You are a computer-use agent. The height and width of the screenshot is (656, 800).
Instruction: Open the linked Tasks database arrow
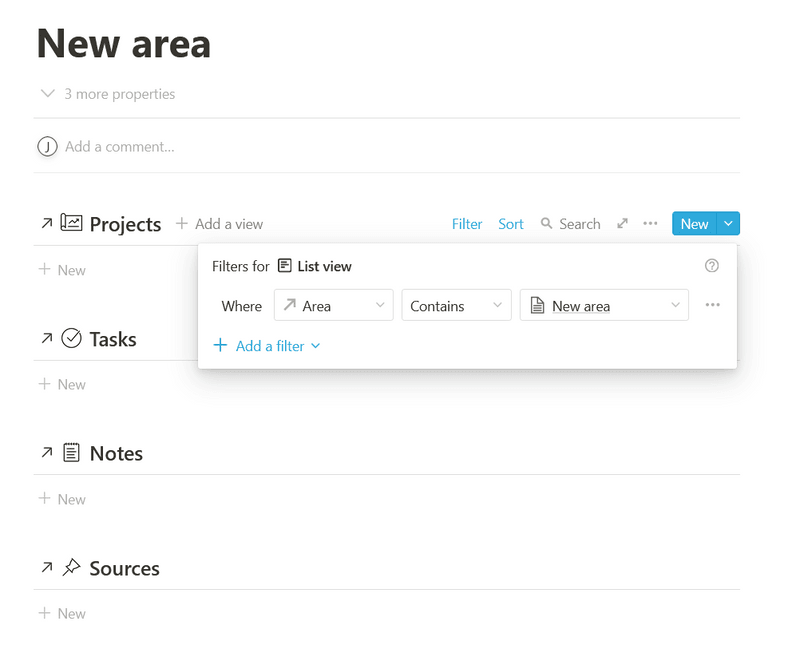coord(46,339)
